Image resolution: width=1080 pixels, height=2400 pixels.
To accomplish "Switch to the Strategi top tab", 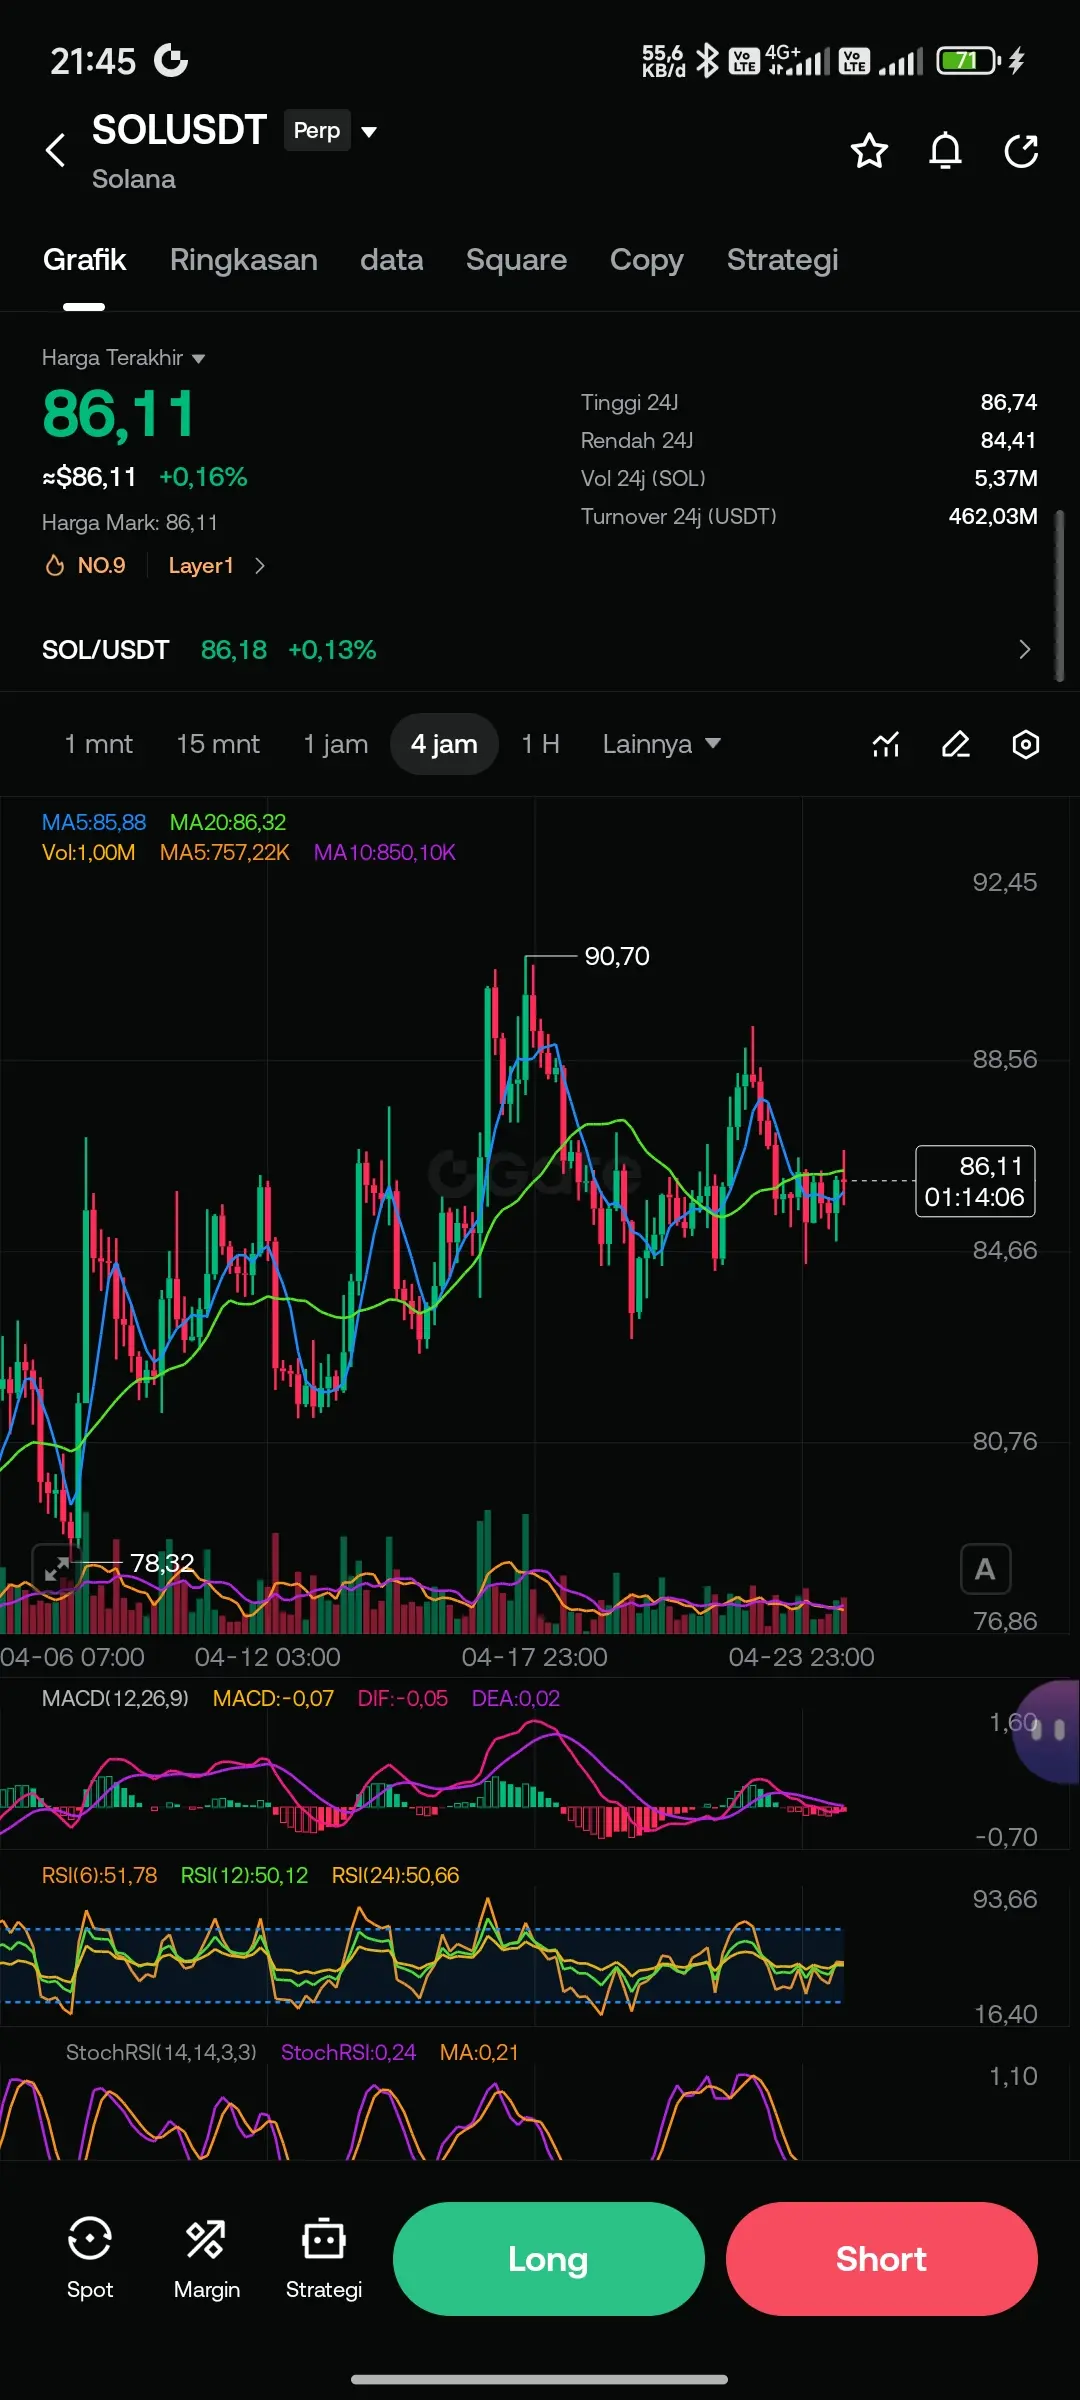I will 782,260.
